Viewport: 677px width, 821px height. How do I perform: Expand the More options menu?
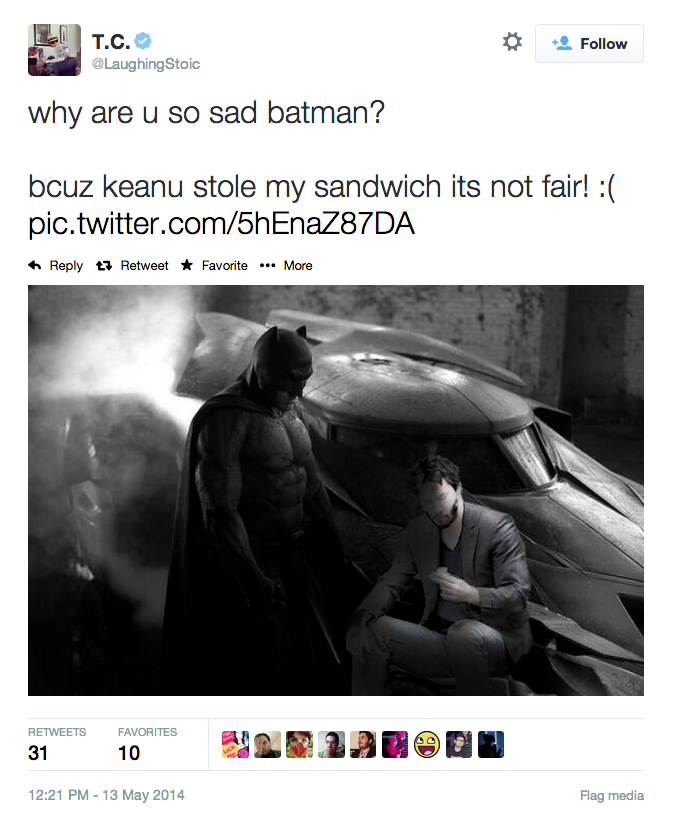tap(286, 265)
